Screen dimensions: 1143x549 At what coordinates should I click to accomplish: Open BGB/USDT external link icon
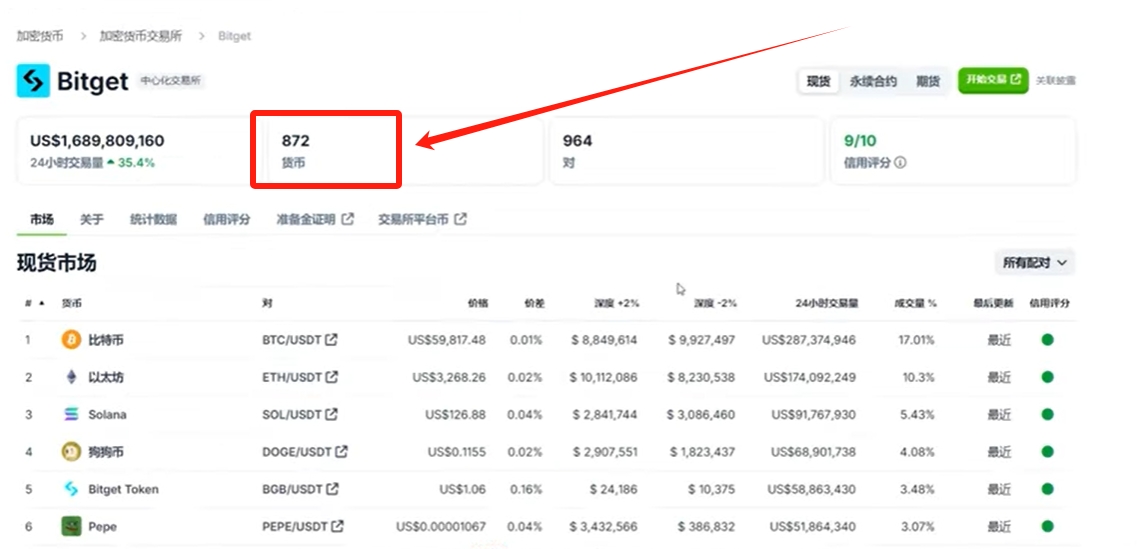tap(332, 488)
